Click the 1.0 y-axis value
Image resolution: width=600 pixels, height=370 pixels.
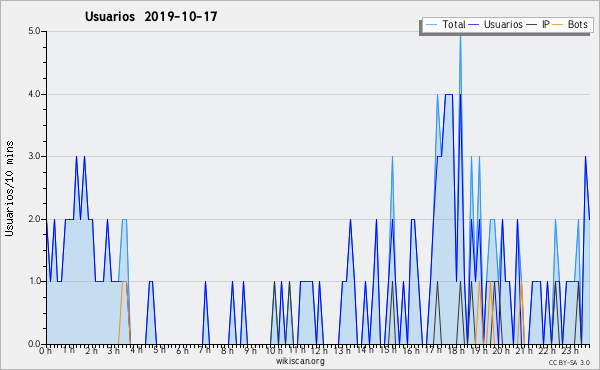click(x=34, y=281)
